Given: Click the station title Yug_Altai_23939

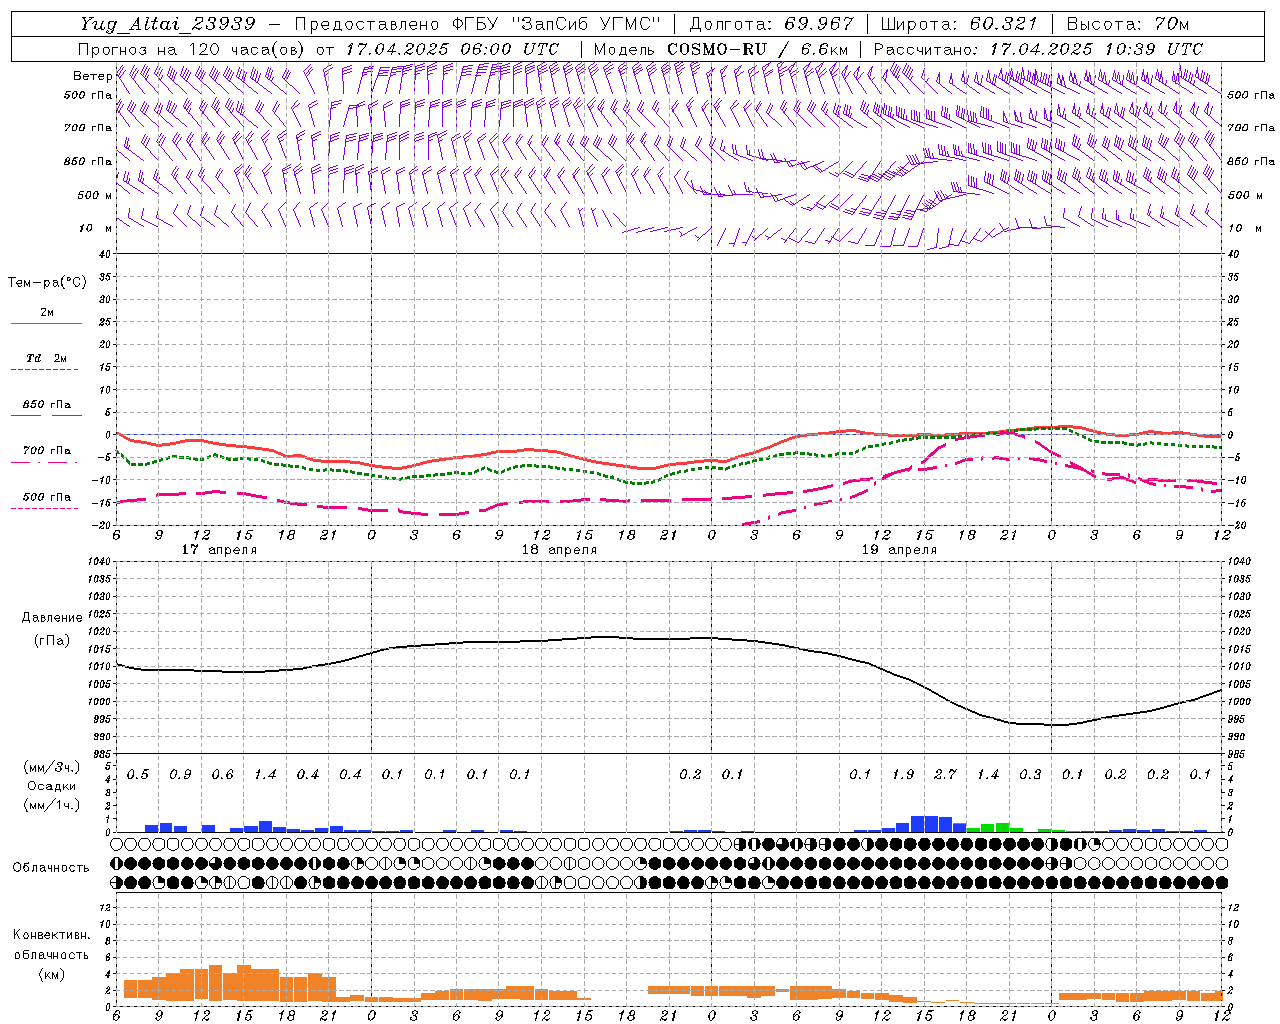Looking at the screenshot, I should click(x=169, y=24).
